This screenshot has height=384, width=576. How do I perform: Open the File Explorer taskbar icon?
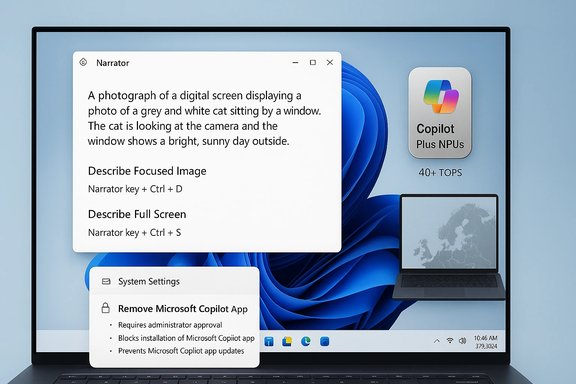(287, 342)
